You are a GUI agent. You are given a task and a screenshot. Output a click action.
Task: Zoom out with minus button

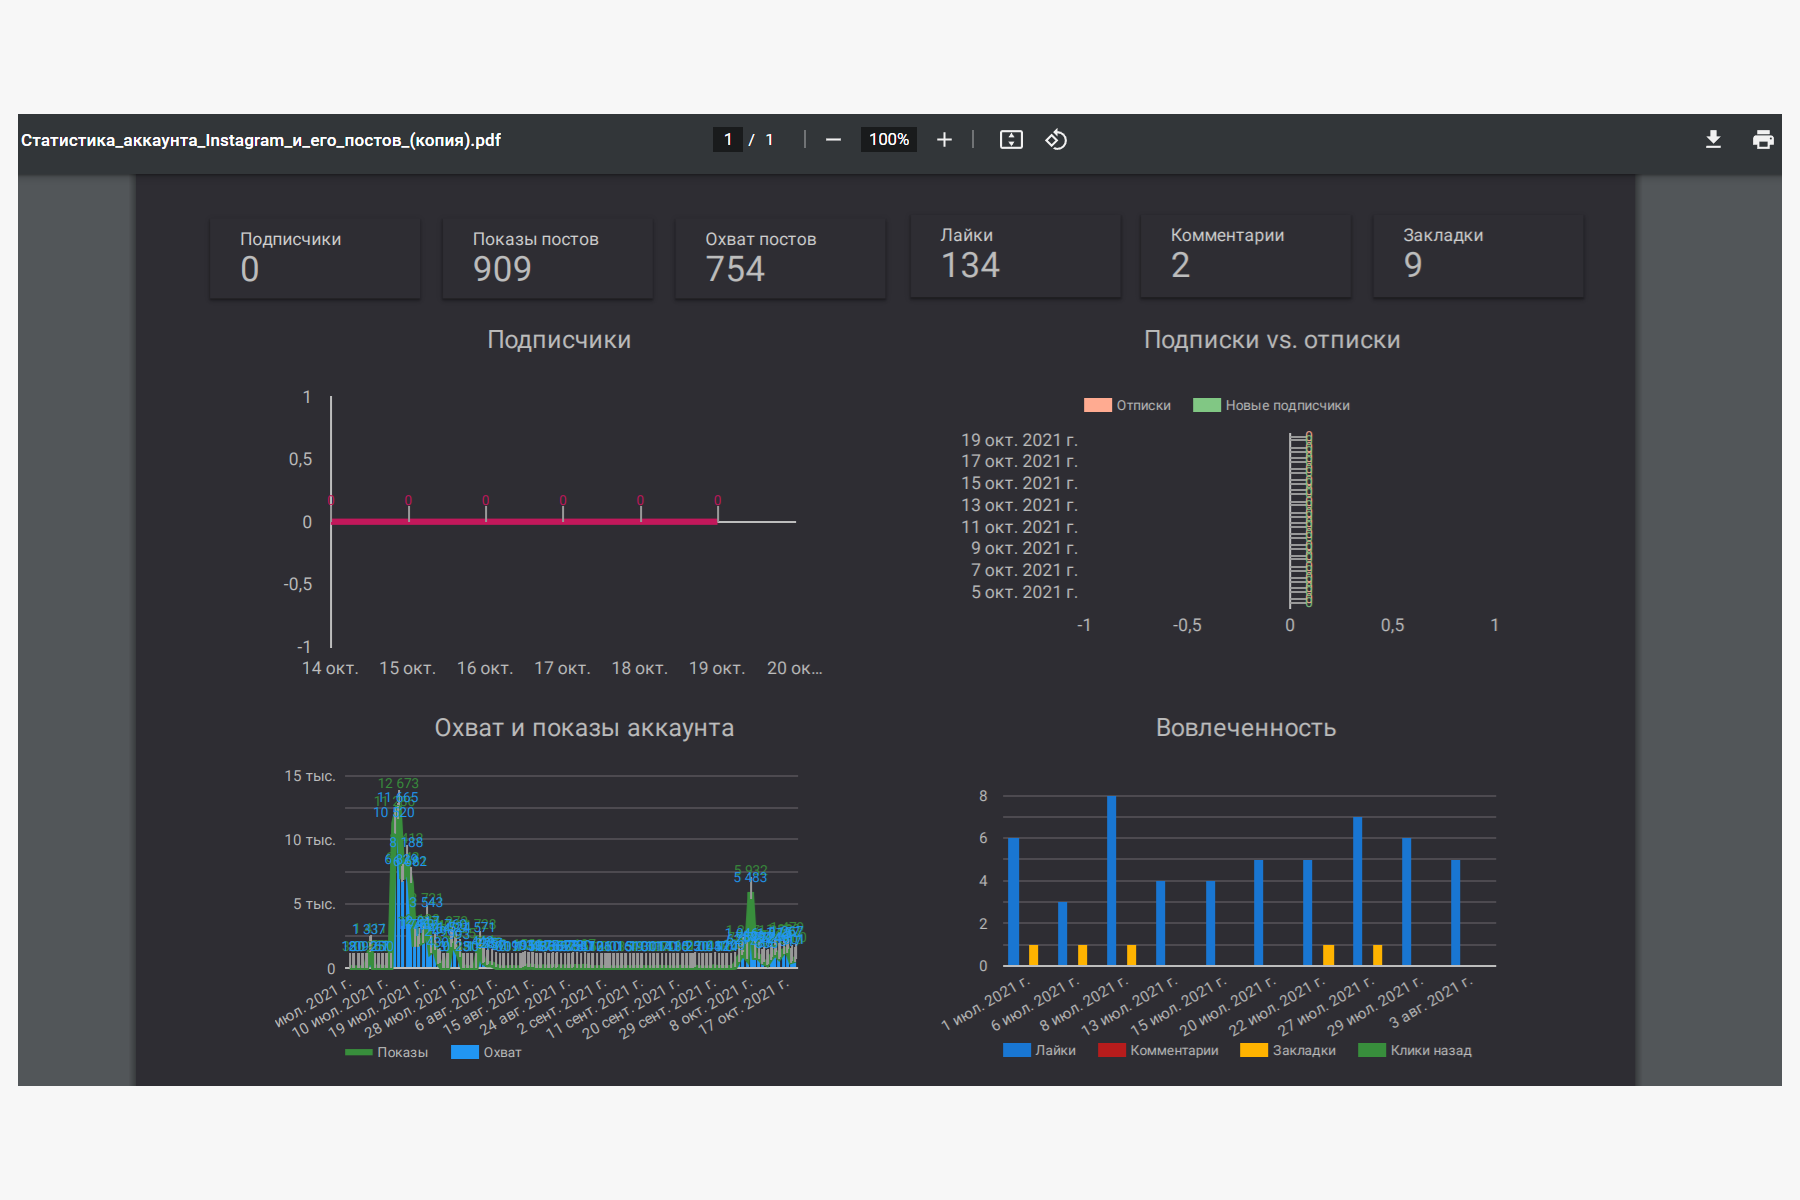[x=833, y=140]
